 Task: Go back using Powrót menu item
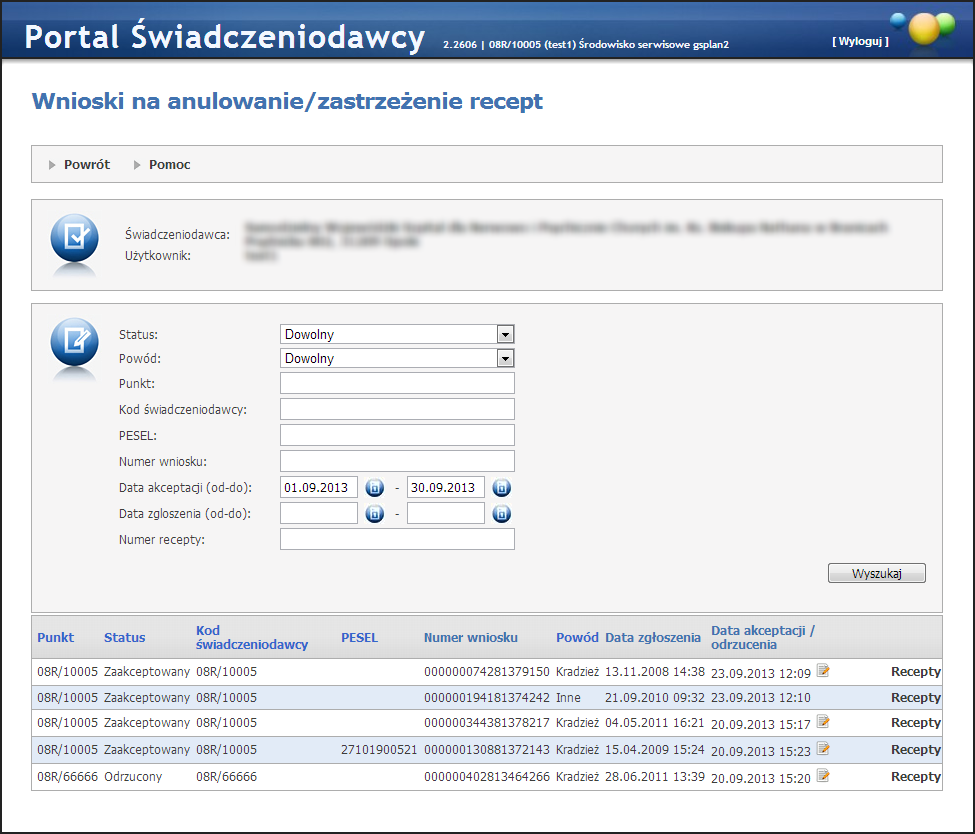point(86,165)
